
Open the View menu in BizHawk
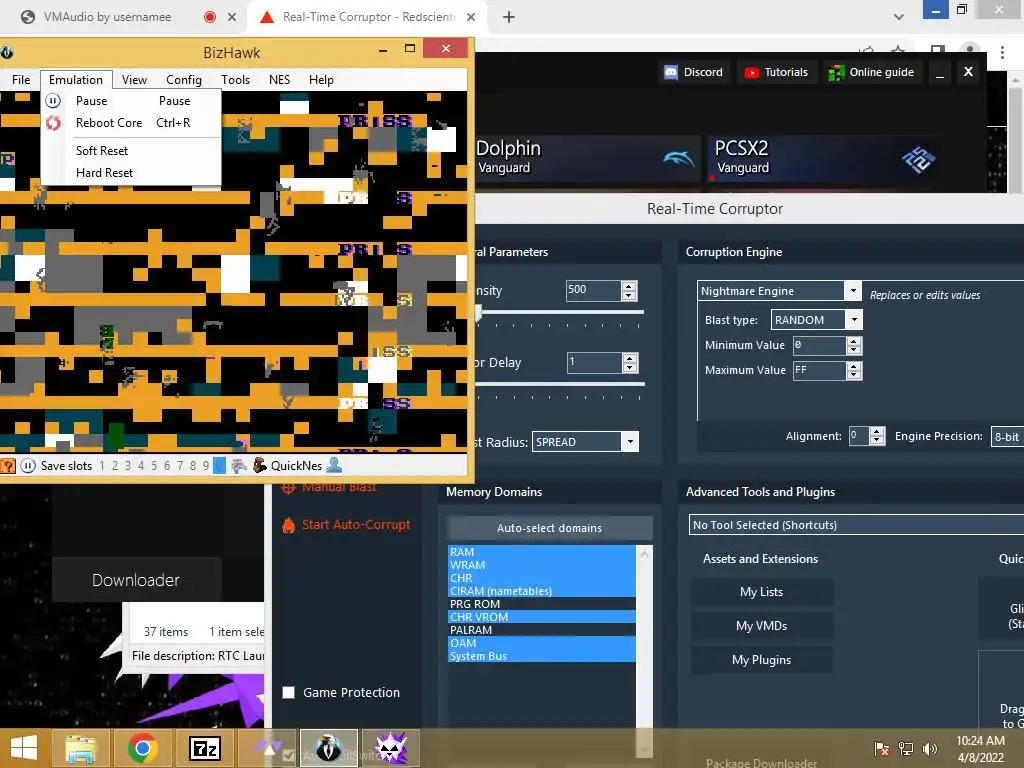point(134,80)
